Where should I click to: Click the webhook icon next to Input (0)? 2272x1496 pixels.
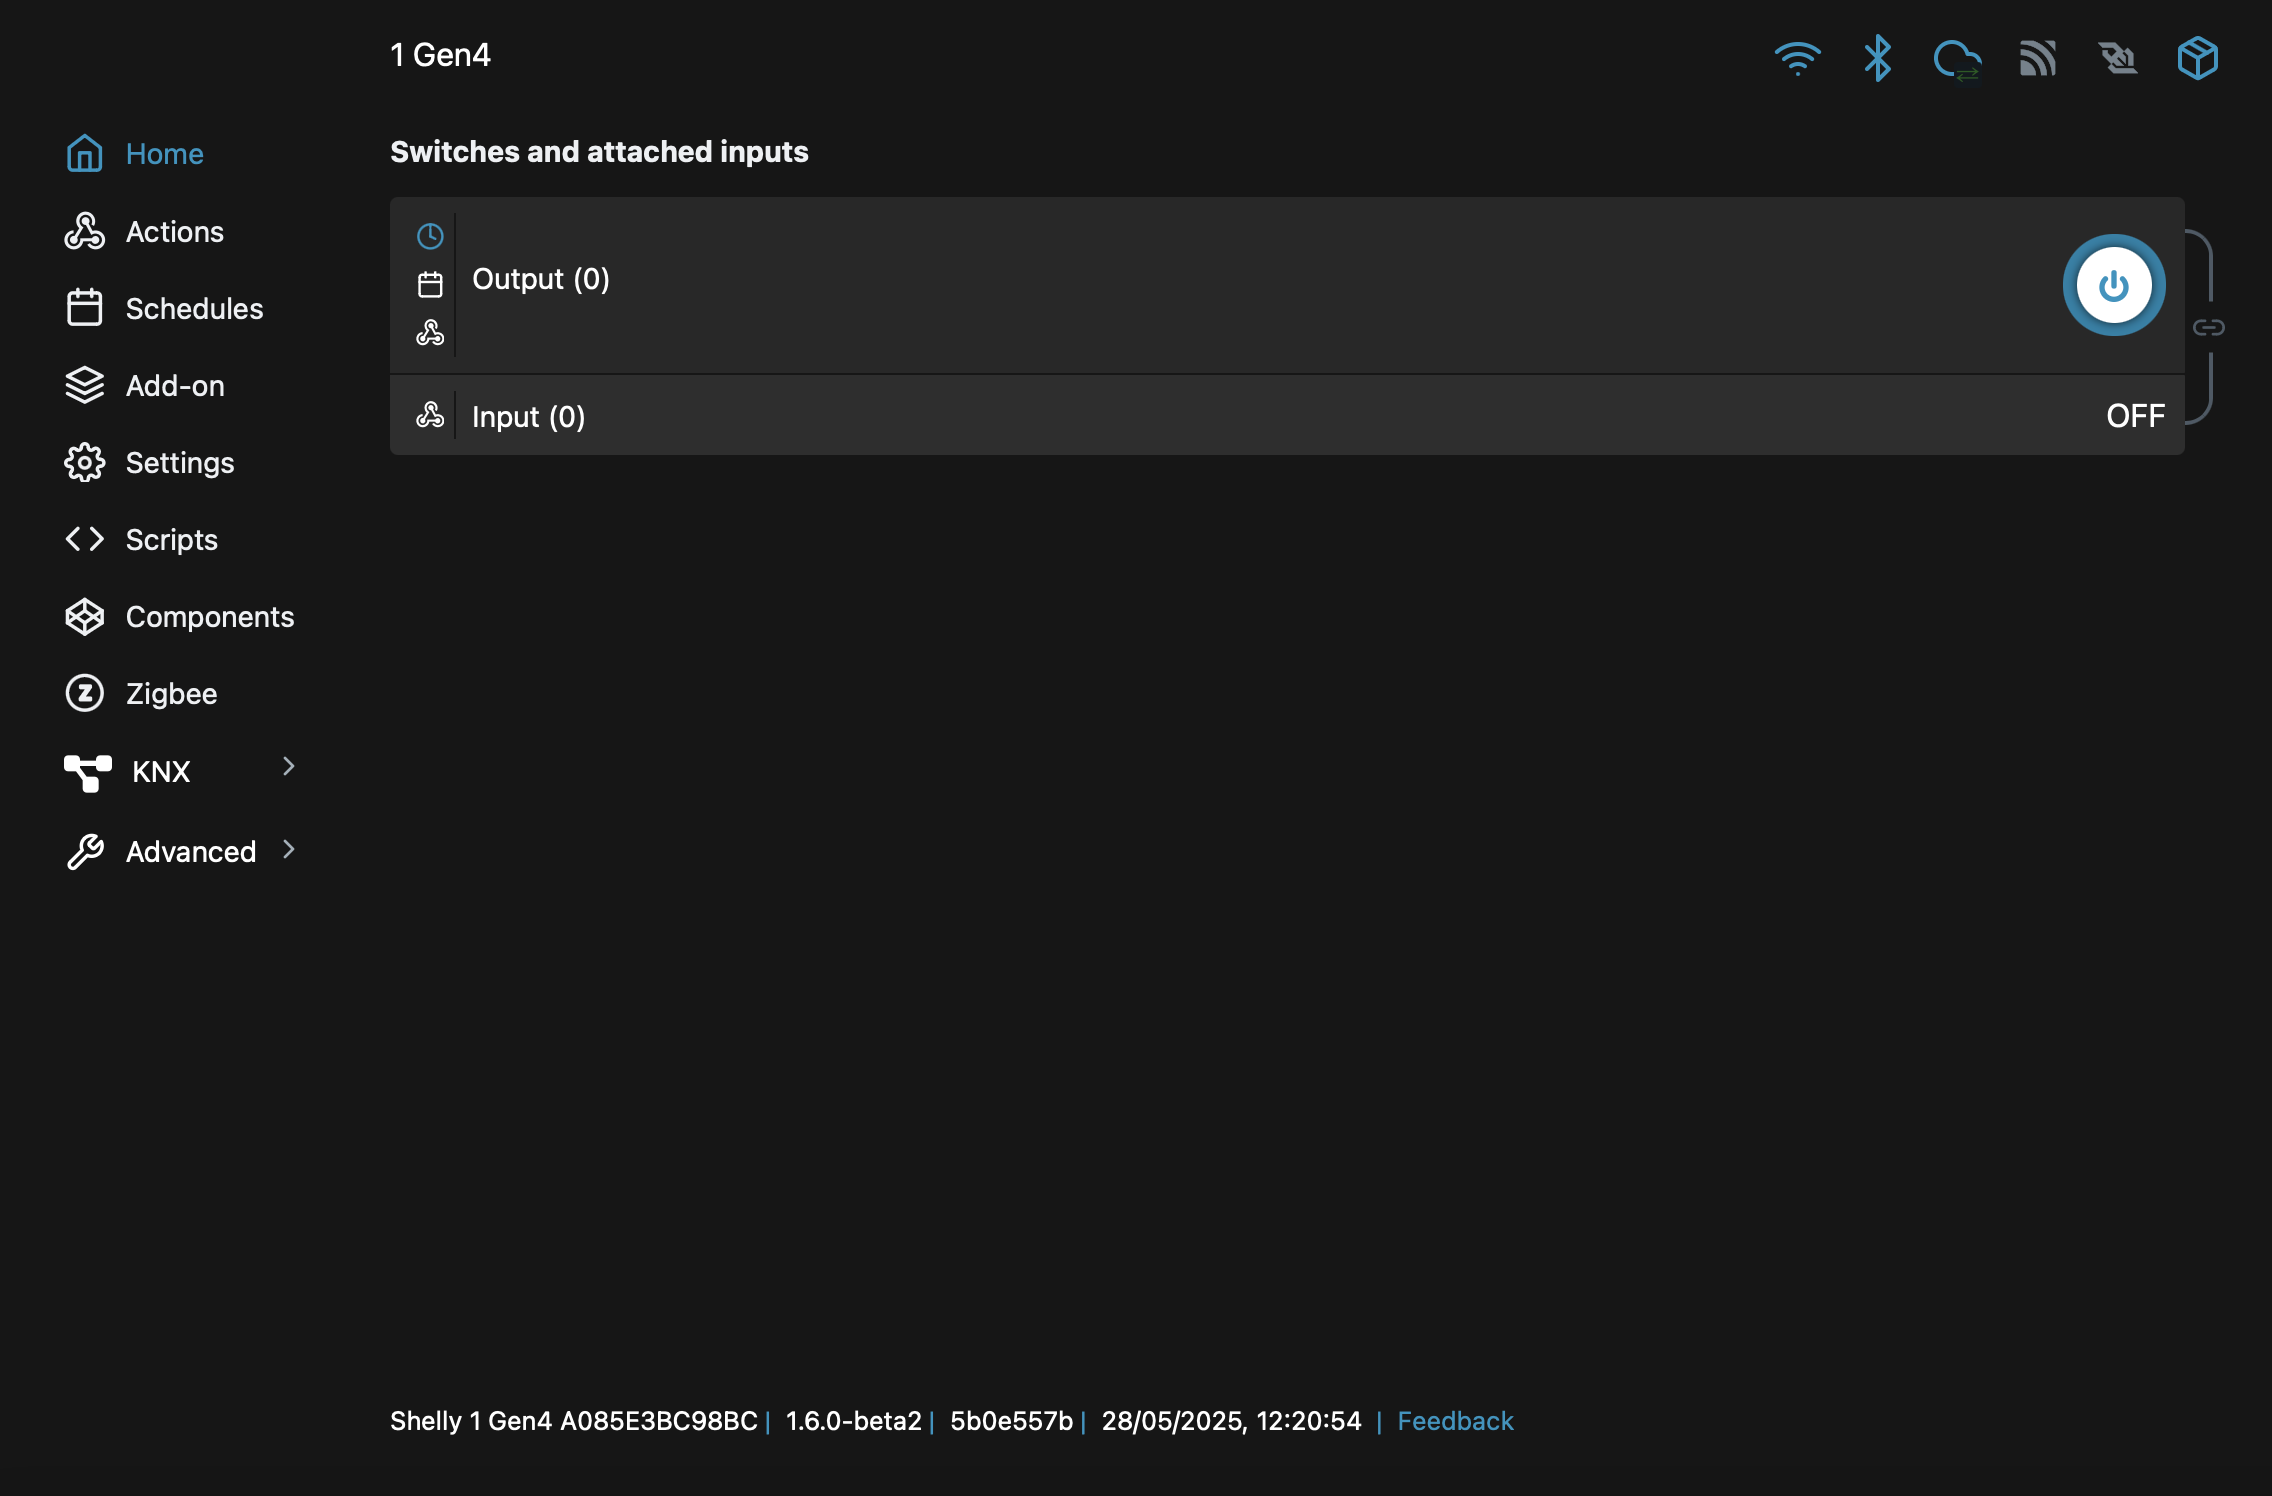pyautogui.click(x=430, y=413)
